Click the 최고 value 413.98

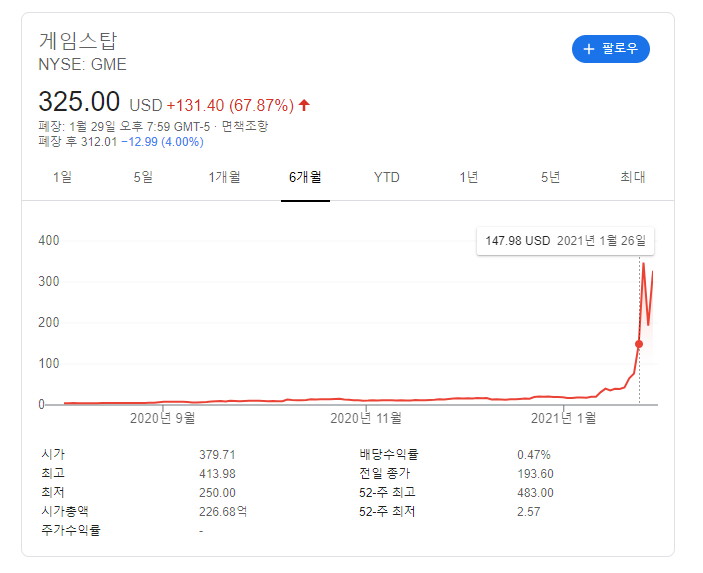[217, 473]
